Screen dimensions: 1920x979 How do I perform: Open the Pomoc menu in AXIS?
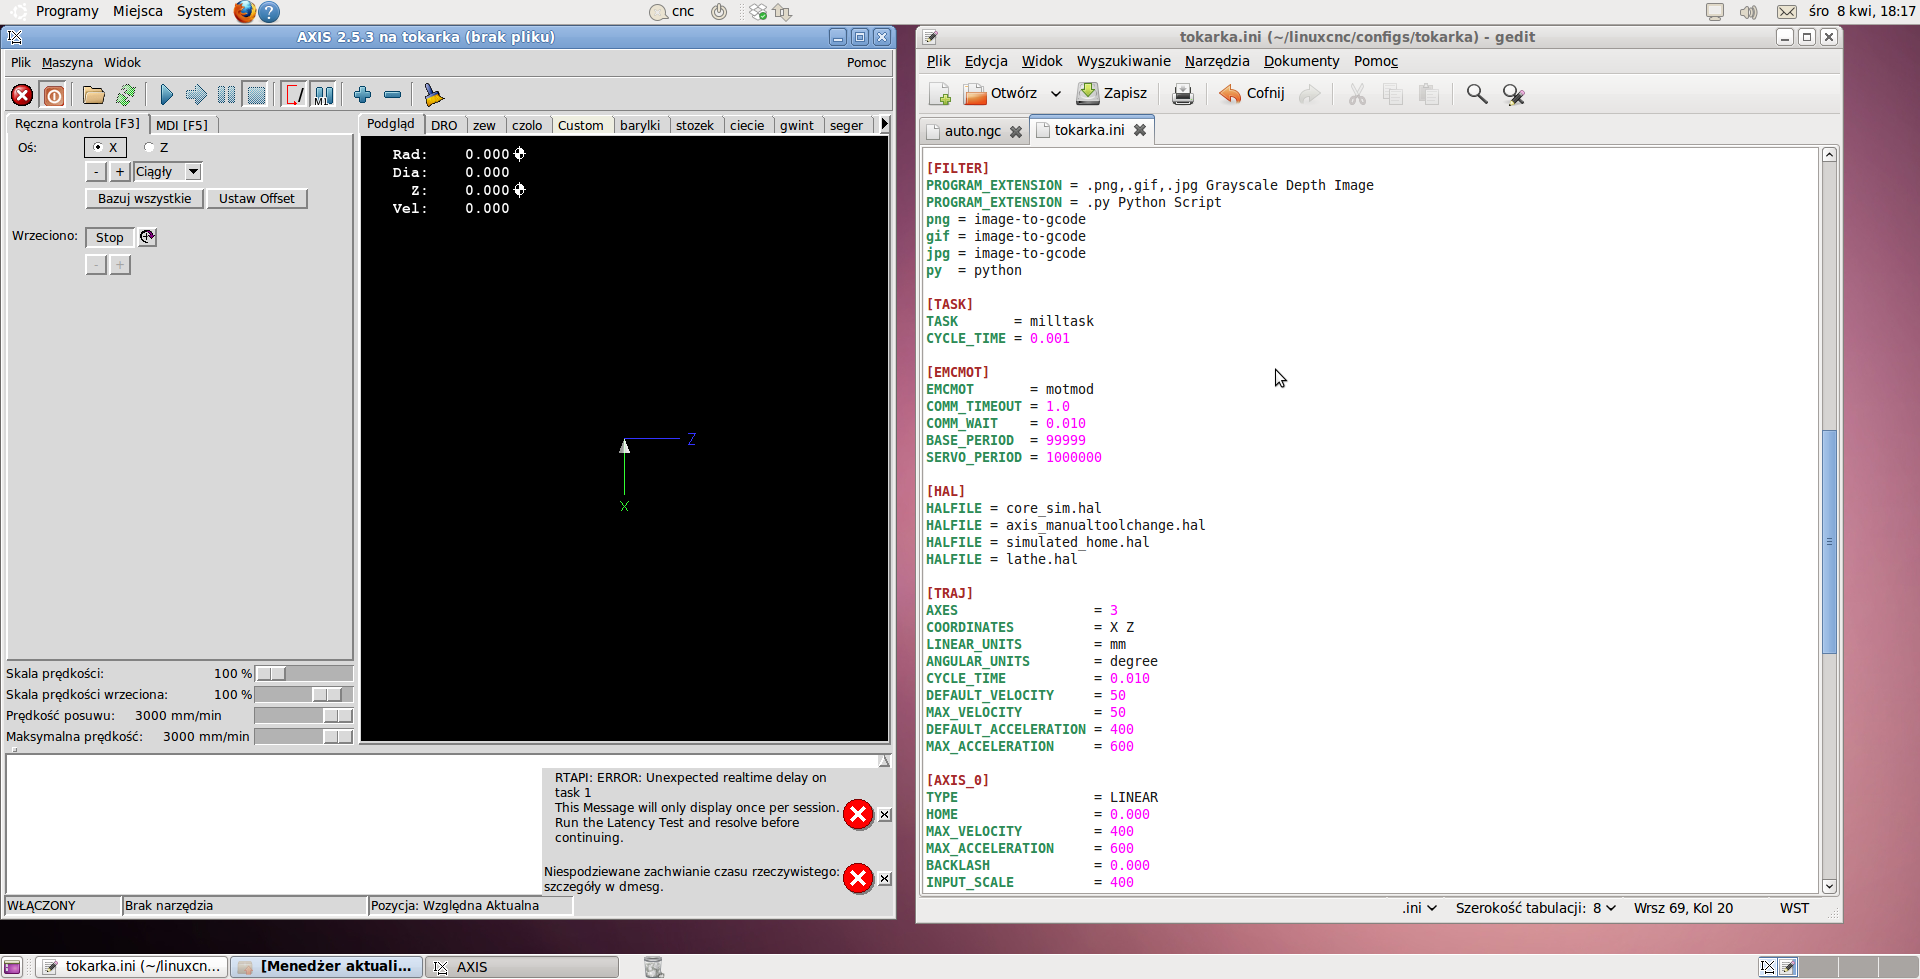(x=866, y=62)
